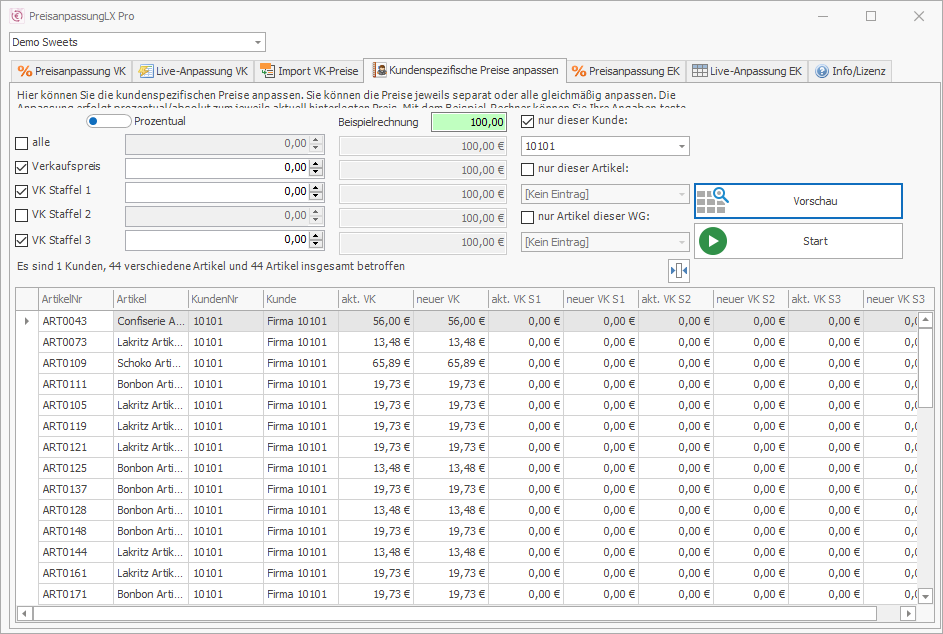
Task: Click the column-width fit icon above the table
Action: pos(679,271)
